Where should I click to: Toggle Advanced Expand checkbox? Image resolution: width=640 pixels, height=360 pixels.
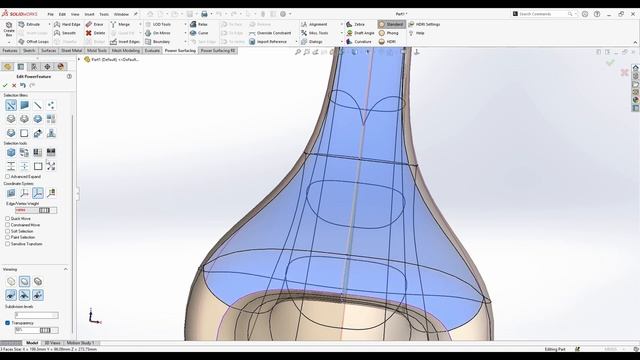point(7,176)
